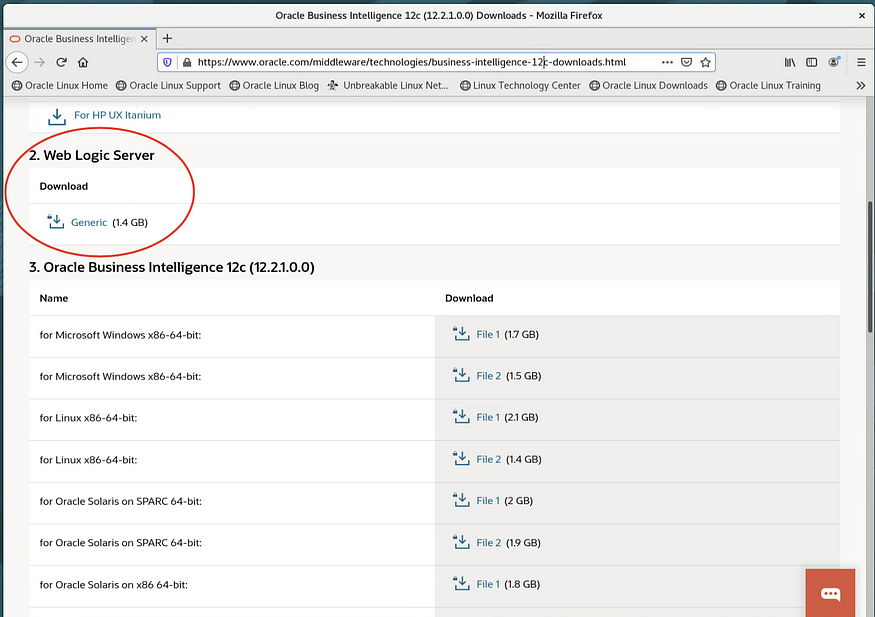Screen dimensions: 875x617
Task: Toggle the sidebar view
Action: pyautogui.click(x=811, y=62)
